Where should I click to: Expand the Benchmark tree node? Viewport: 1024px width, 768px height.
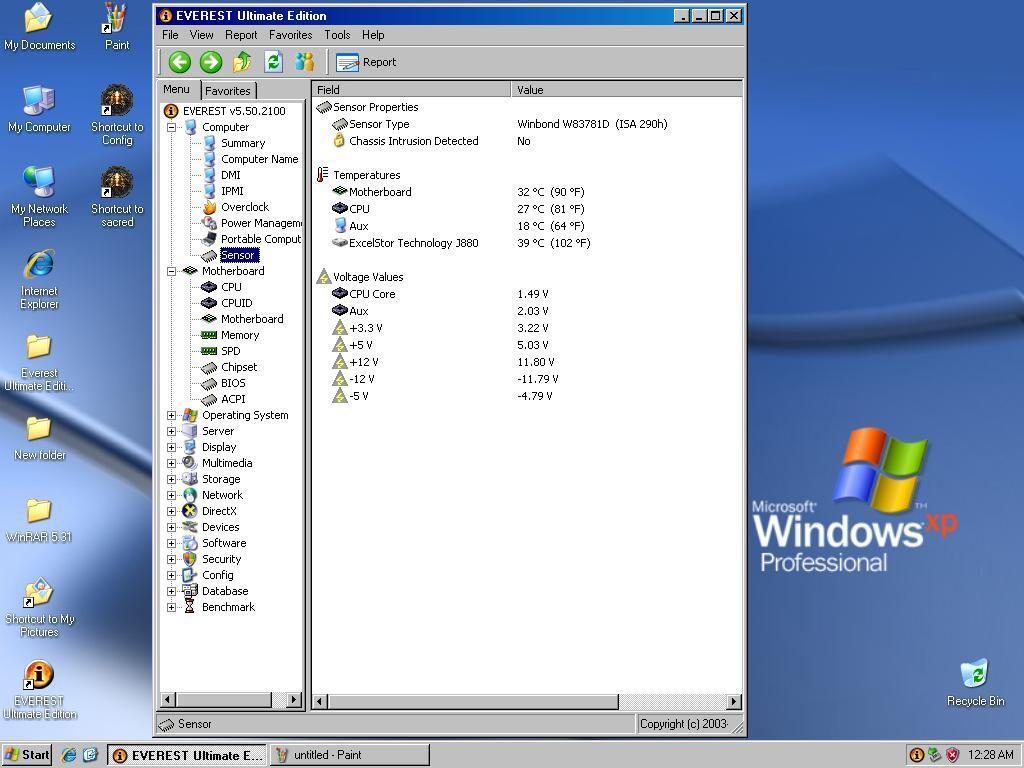(171, 607)
